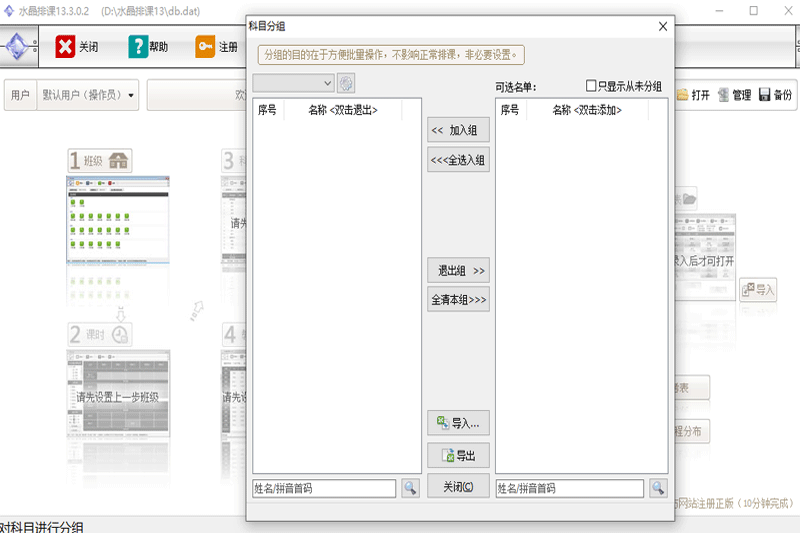Expand the group selection combo box
Image resolution: width=800 pixels, height=533 pixels.
(x=293, y=83)
